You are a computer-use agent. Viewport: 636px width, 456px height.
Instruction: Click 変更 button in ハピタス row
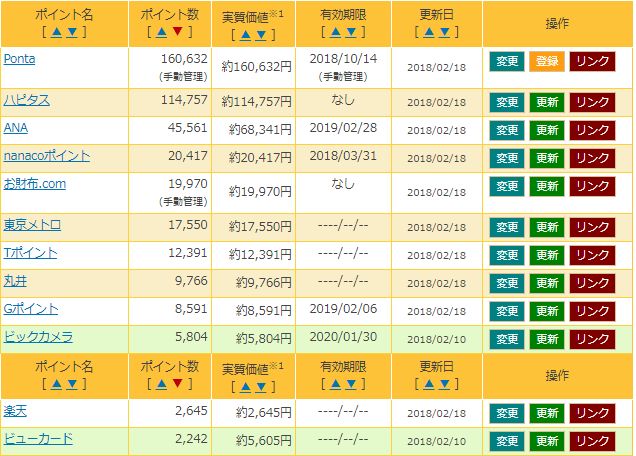click(x=507, y=102)
